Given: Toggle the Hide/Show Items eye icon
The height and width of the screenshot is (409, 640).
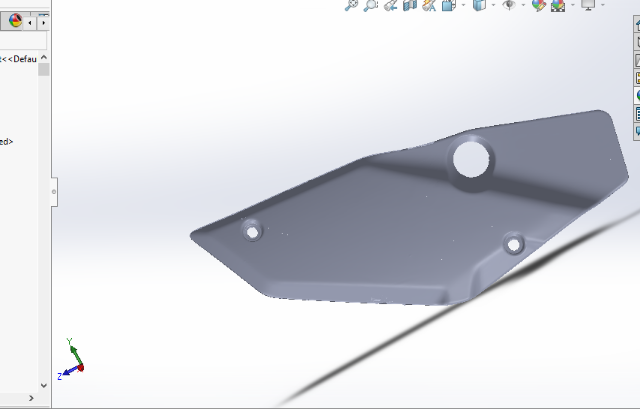Looking at the screenshot, I should click(x=509, y=5).
